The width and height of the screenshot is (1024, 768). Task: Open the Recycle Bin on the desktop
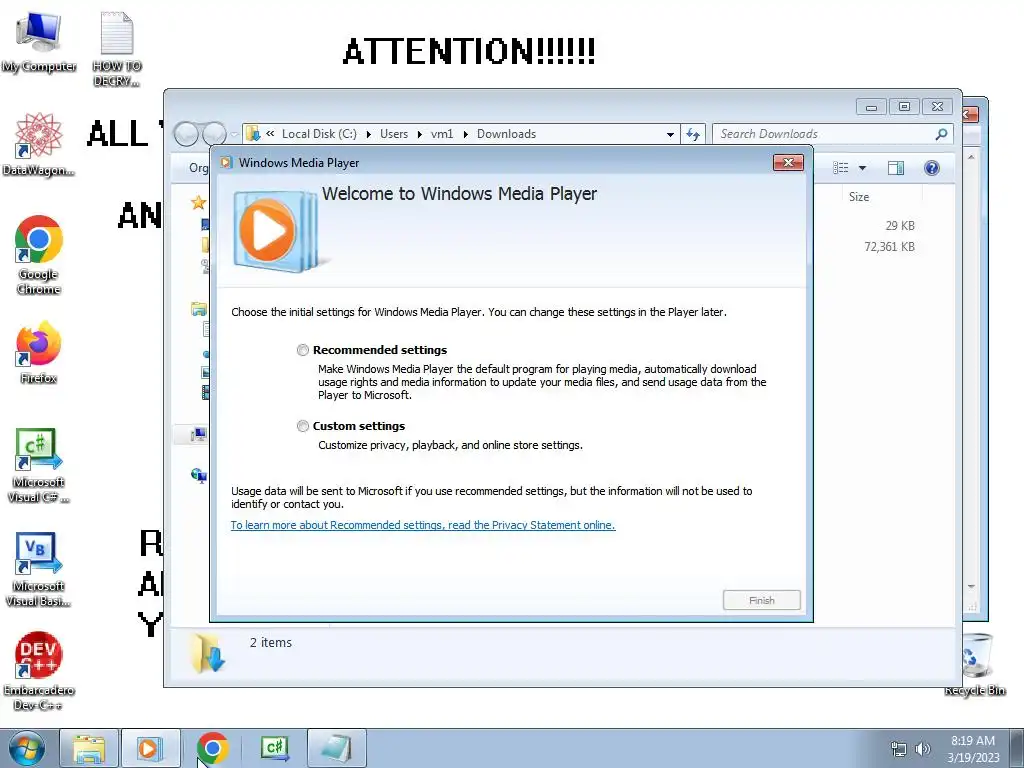coord(976,665)
